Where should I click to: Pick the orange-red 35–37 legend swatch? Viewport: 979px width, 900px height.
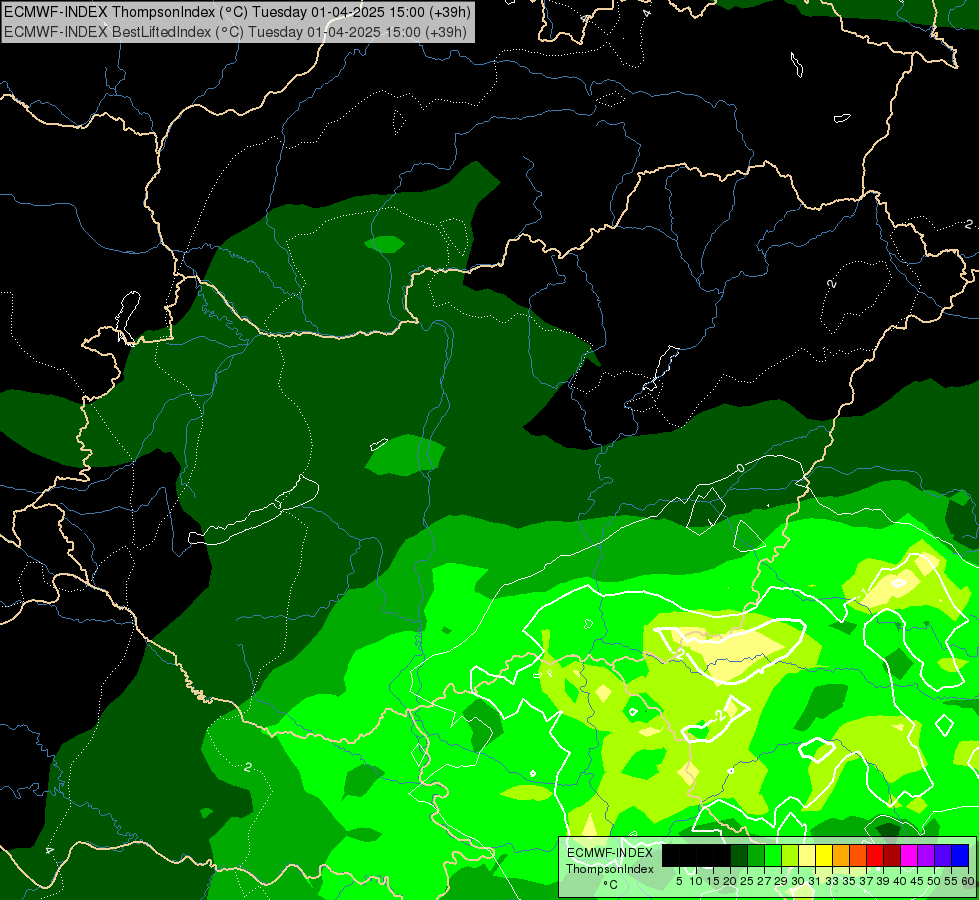coord(858,855)
